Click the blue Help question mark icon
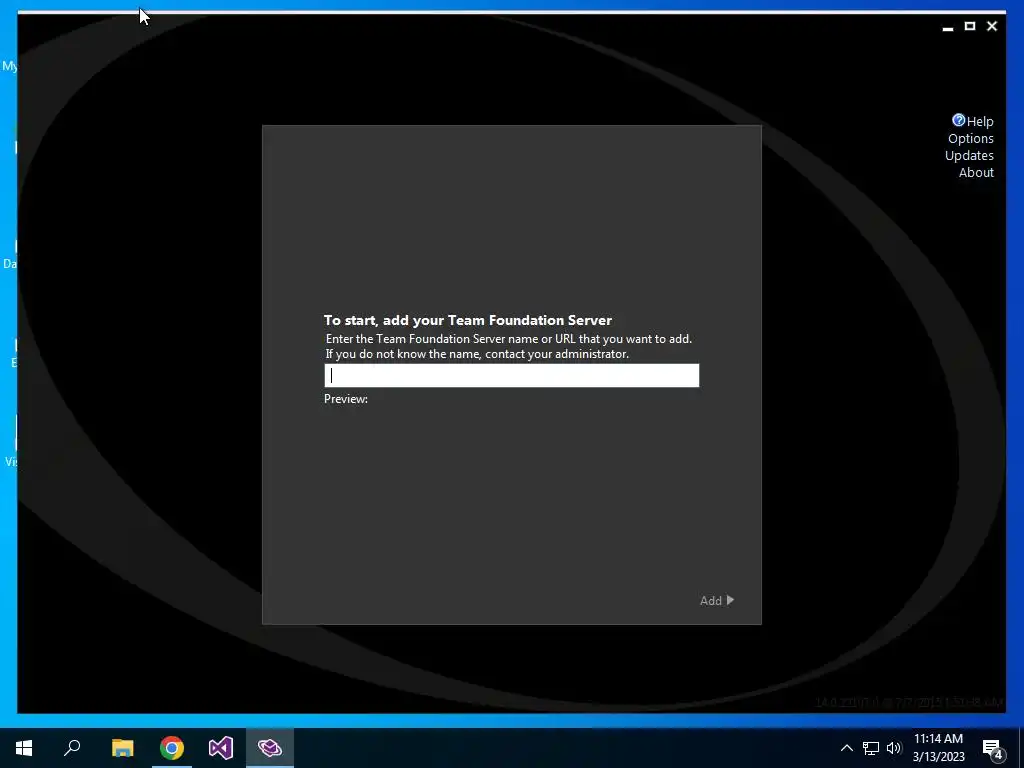 (x=959, y=120)
